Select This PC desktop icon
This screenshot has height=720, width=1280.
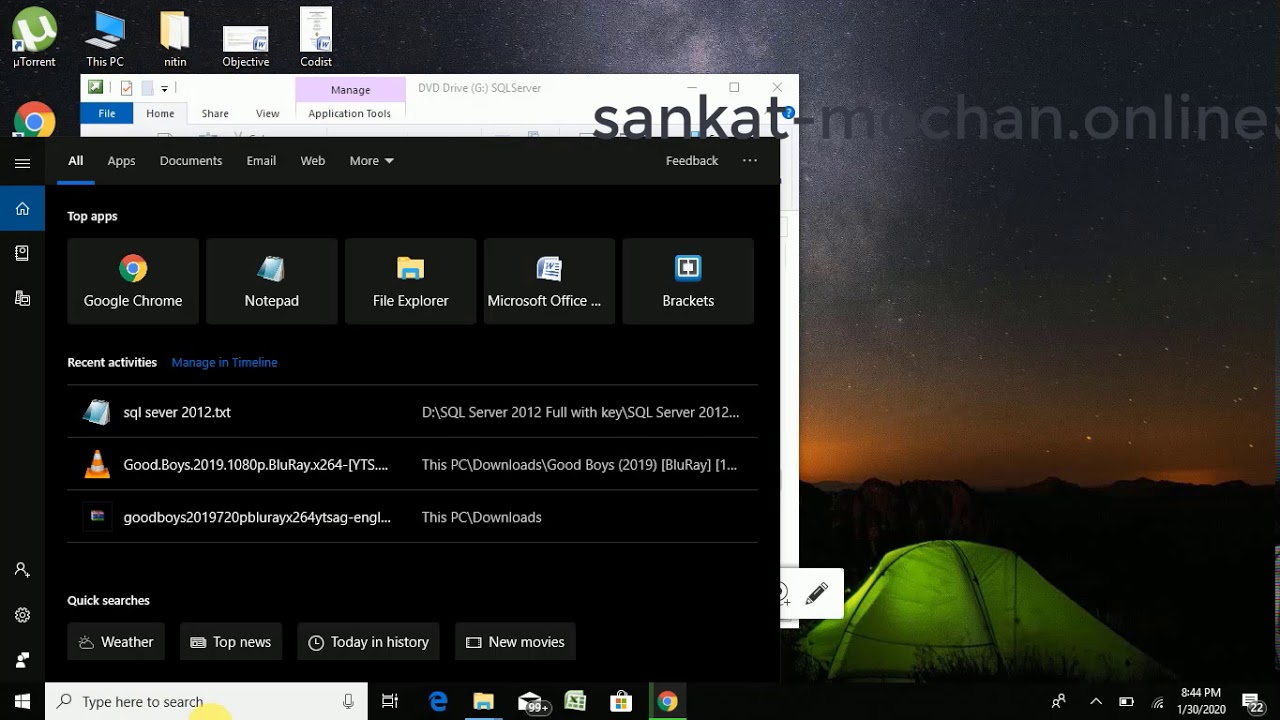[104, 38]
